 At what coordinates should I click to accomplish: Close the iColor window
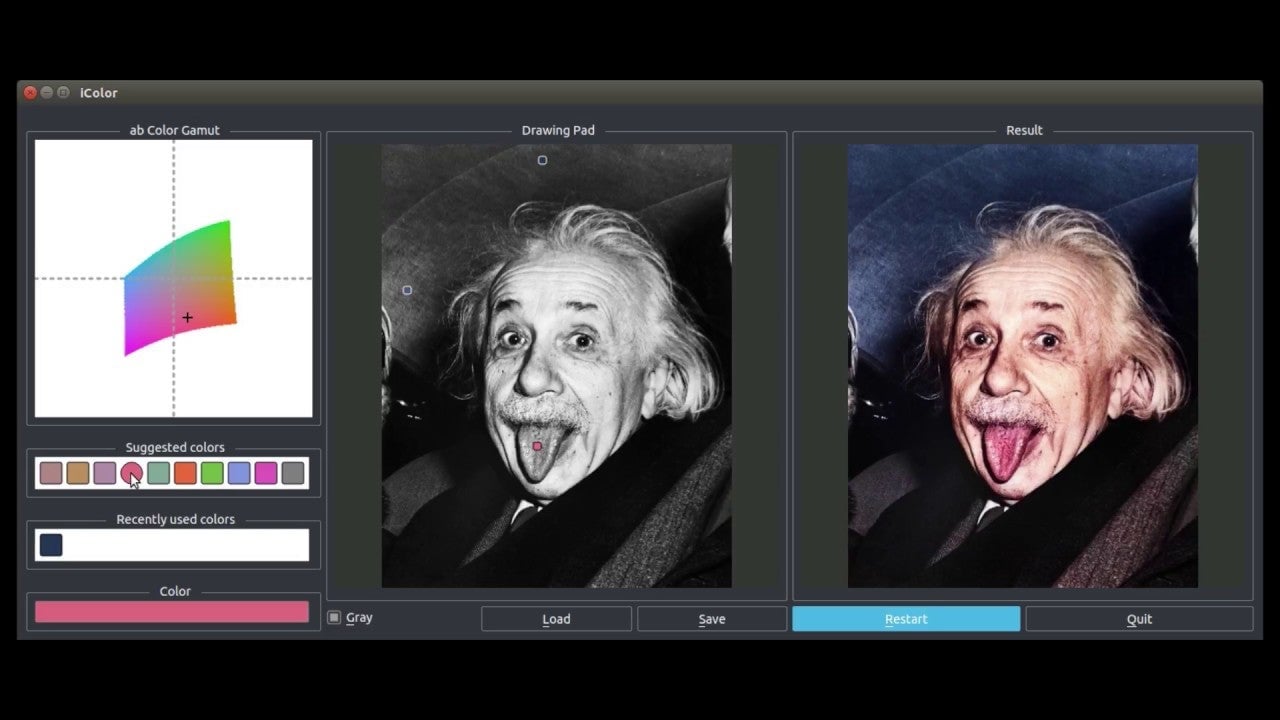click(x=30, y=92)
